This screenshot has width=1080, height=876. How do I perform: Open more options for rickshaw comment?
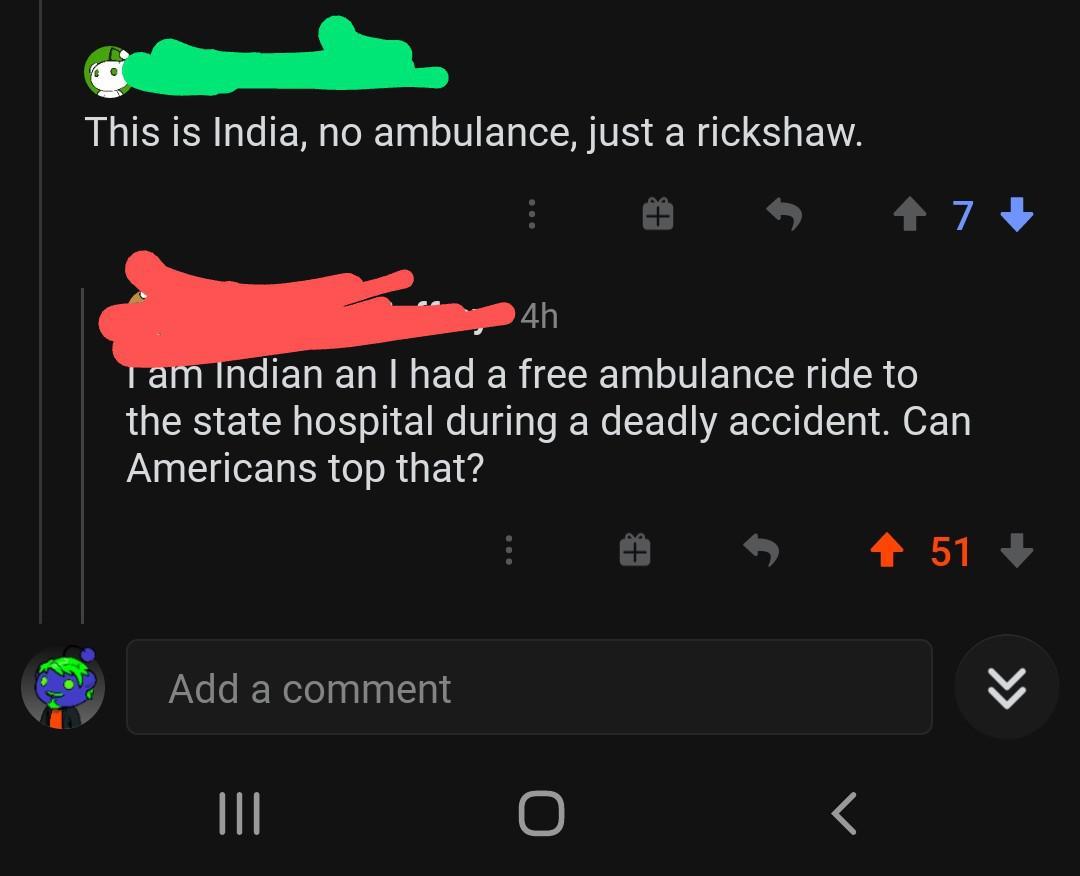(x=532, y=213)
